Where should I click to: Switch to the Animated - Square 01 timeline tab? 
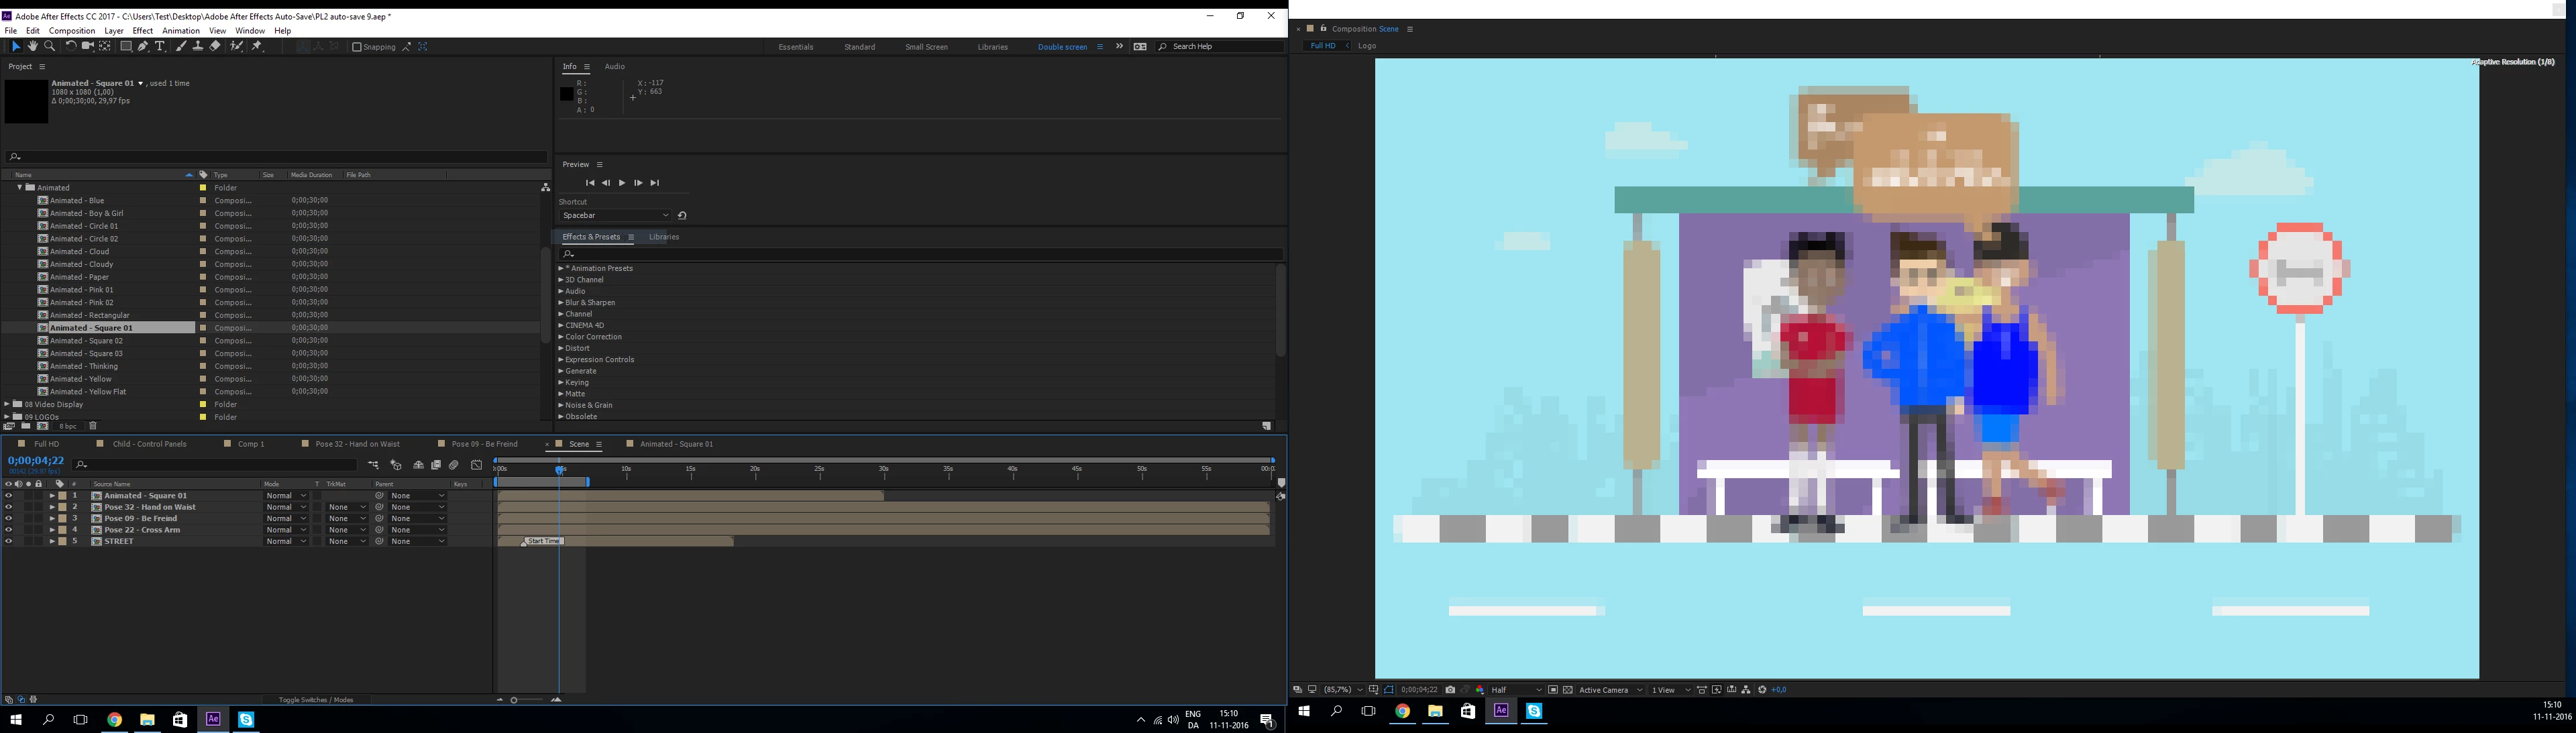point(676,444)
